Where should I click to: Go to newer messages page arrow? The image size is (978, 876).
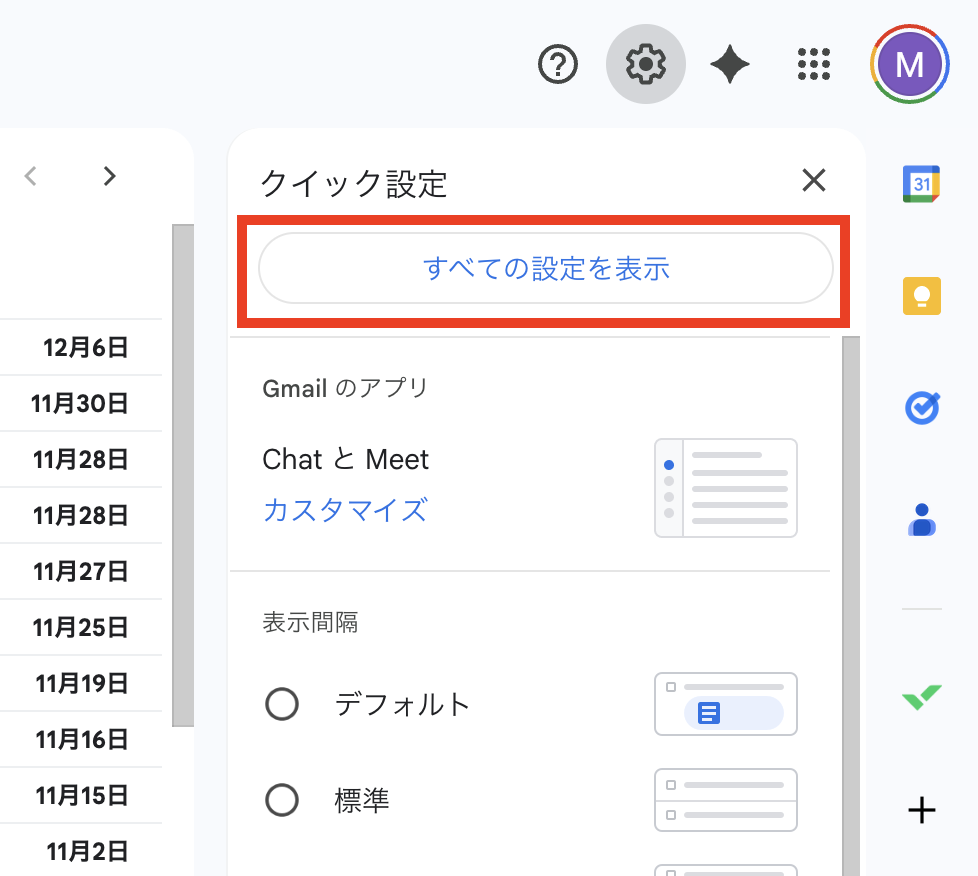(31, 177)
